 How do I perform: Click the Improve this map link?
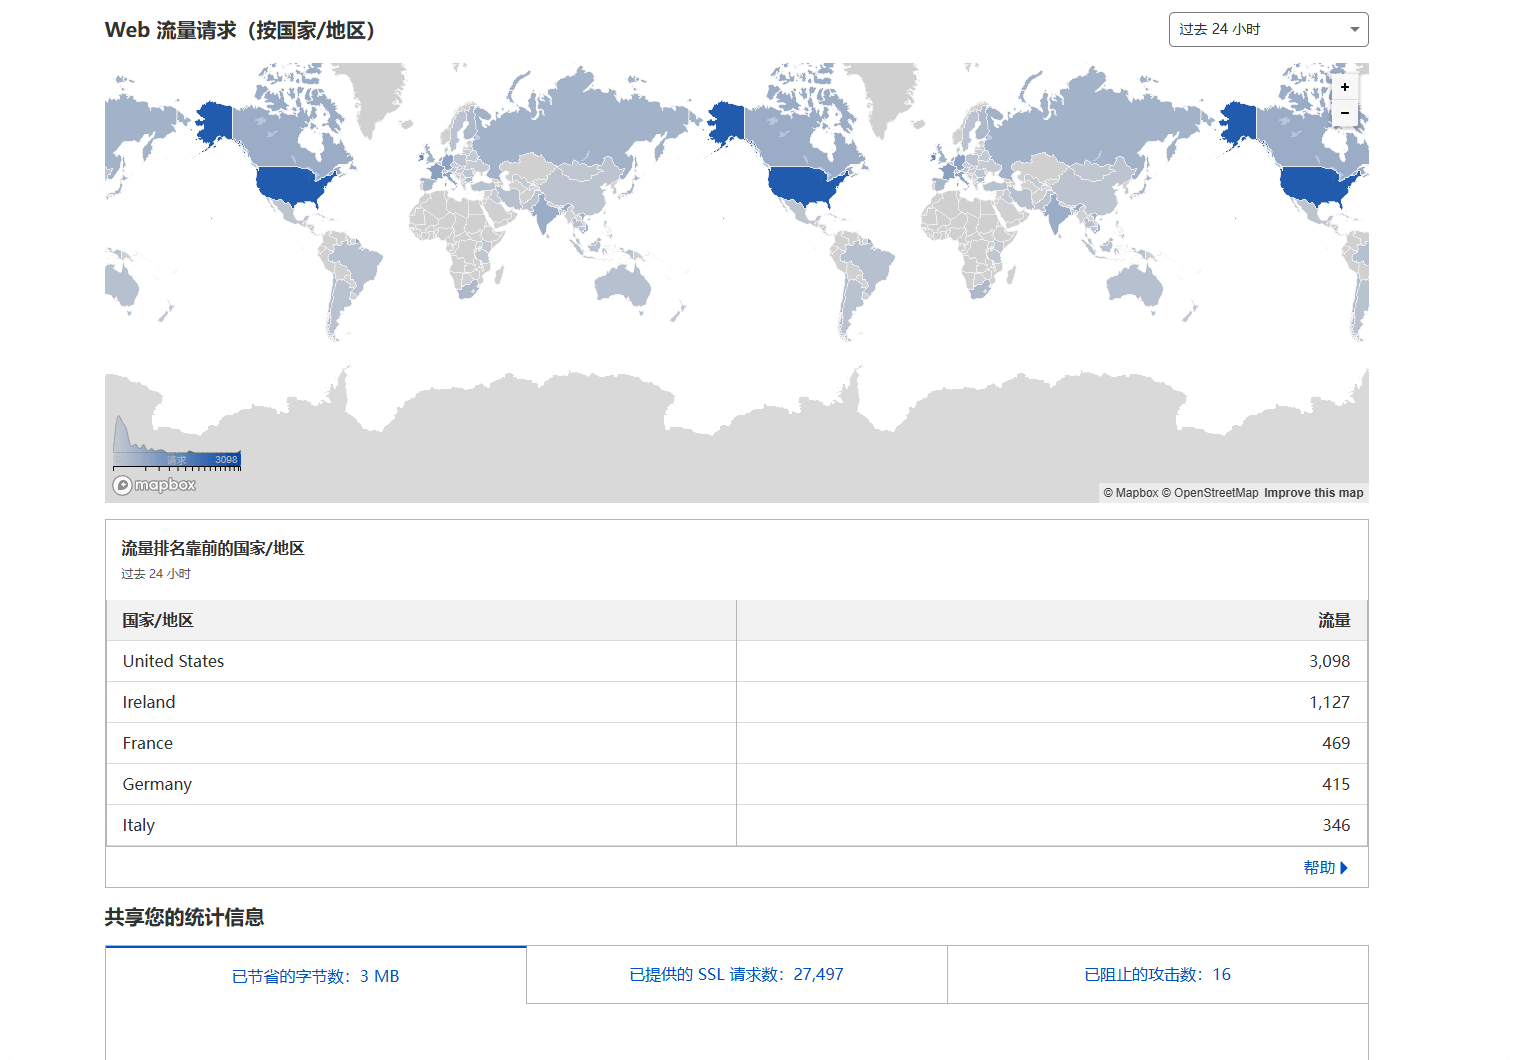1313,492
